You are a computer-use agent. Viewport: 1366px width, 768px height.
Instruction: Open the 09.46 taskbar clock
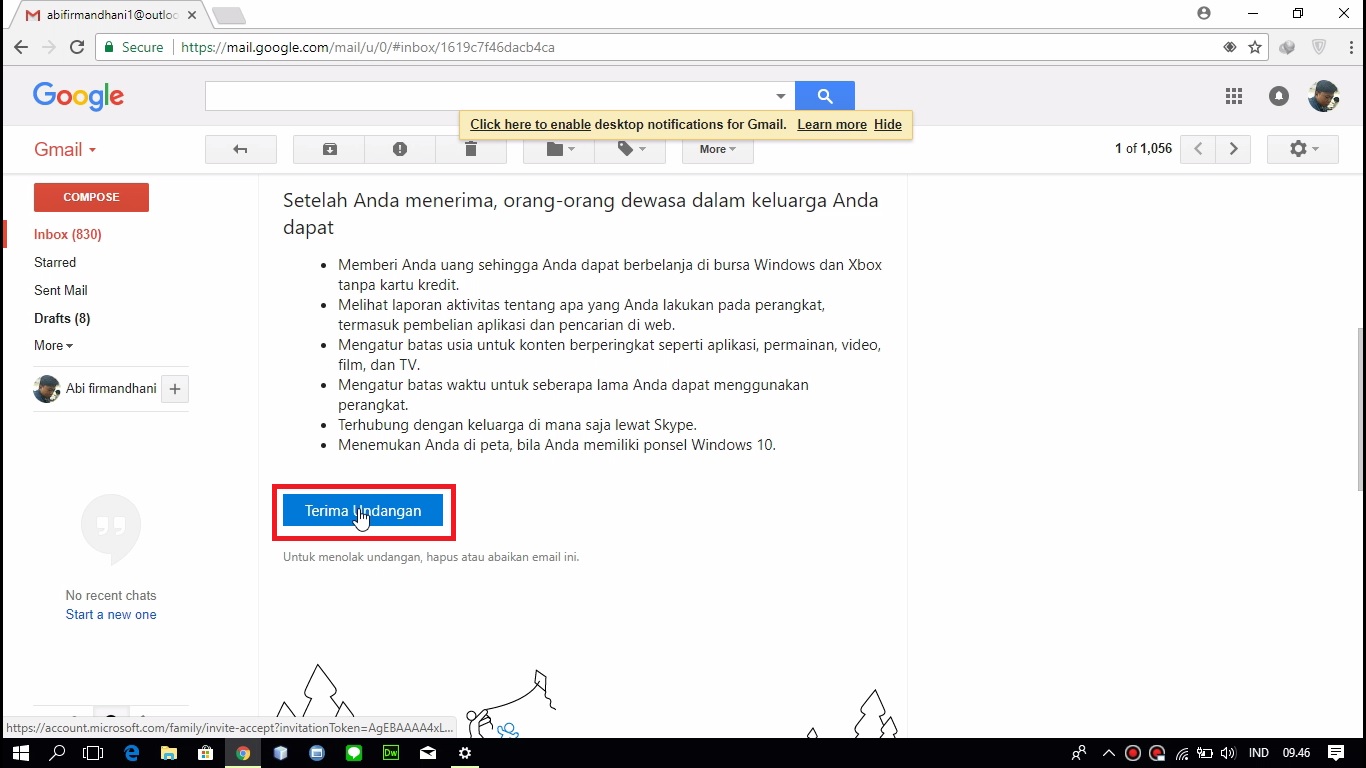(1296, 753)
